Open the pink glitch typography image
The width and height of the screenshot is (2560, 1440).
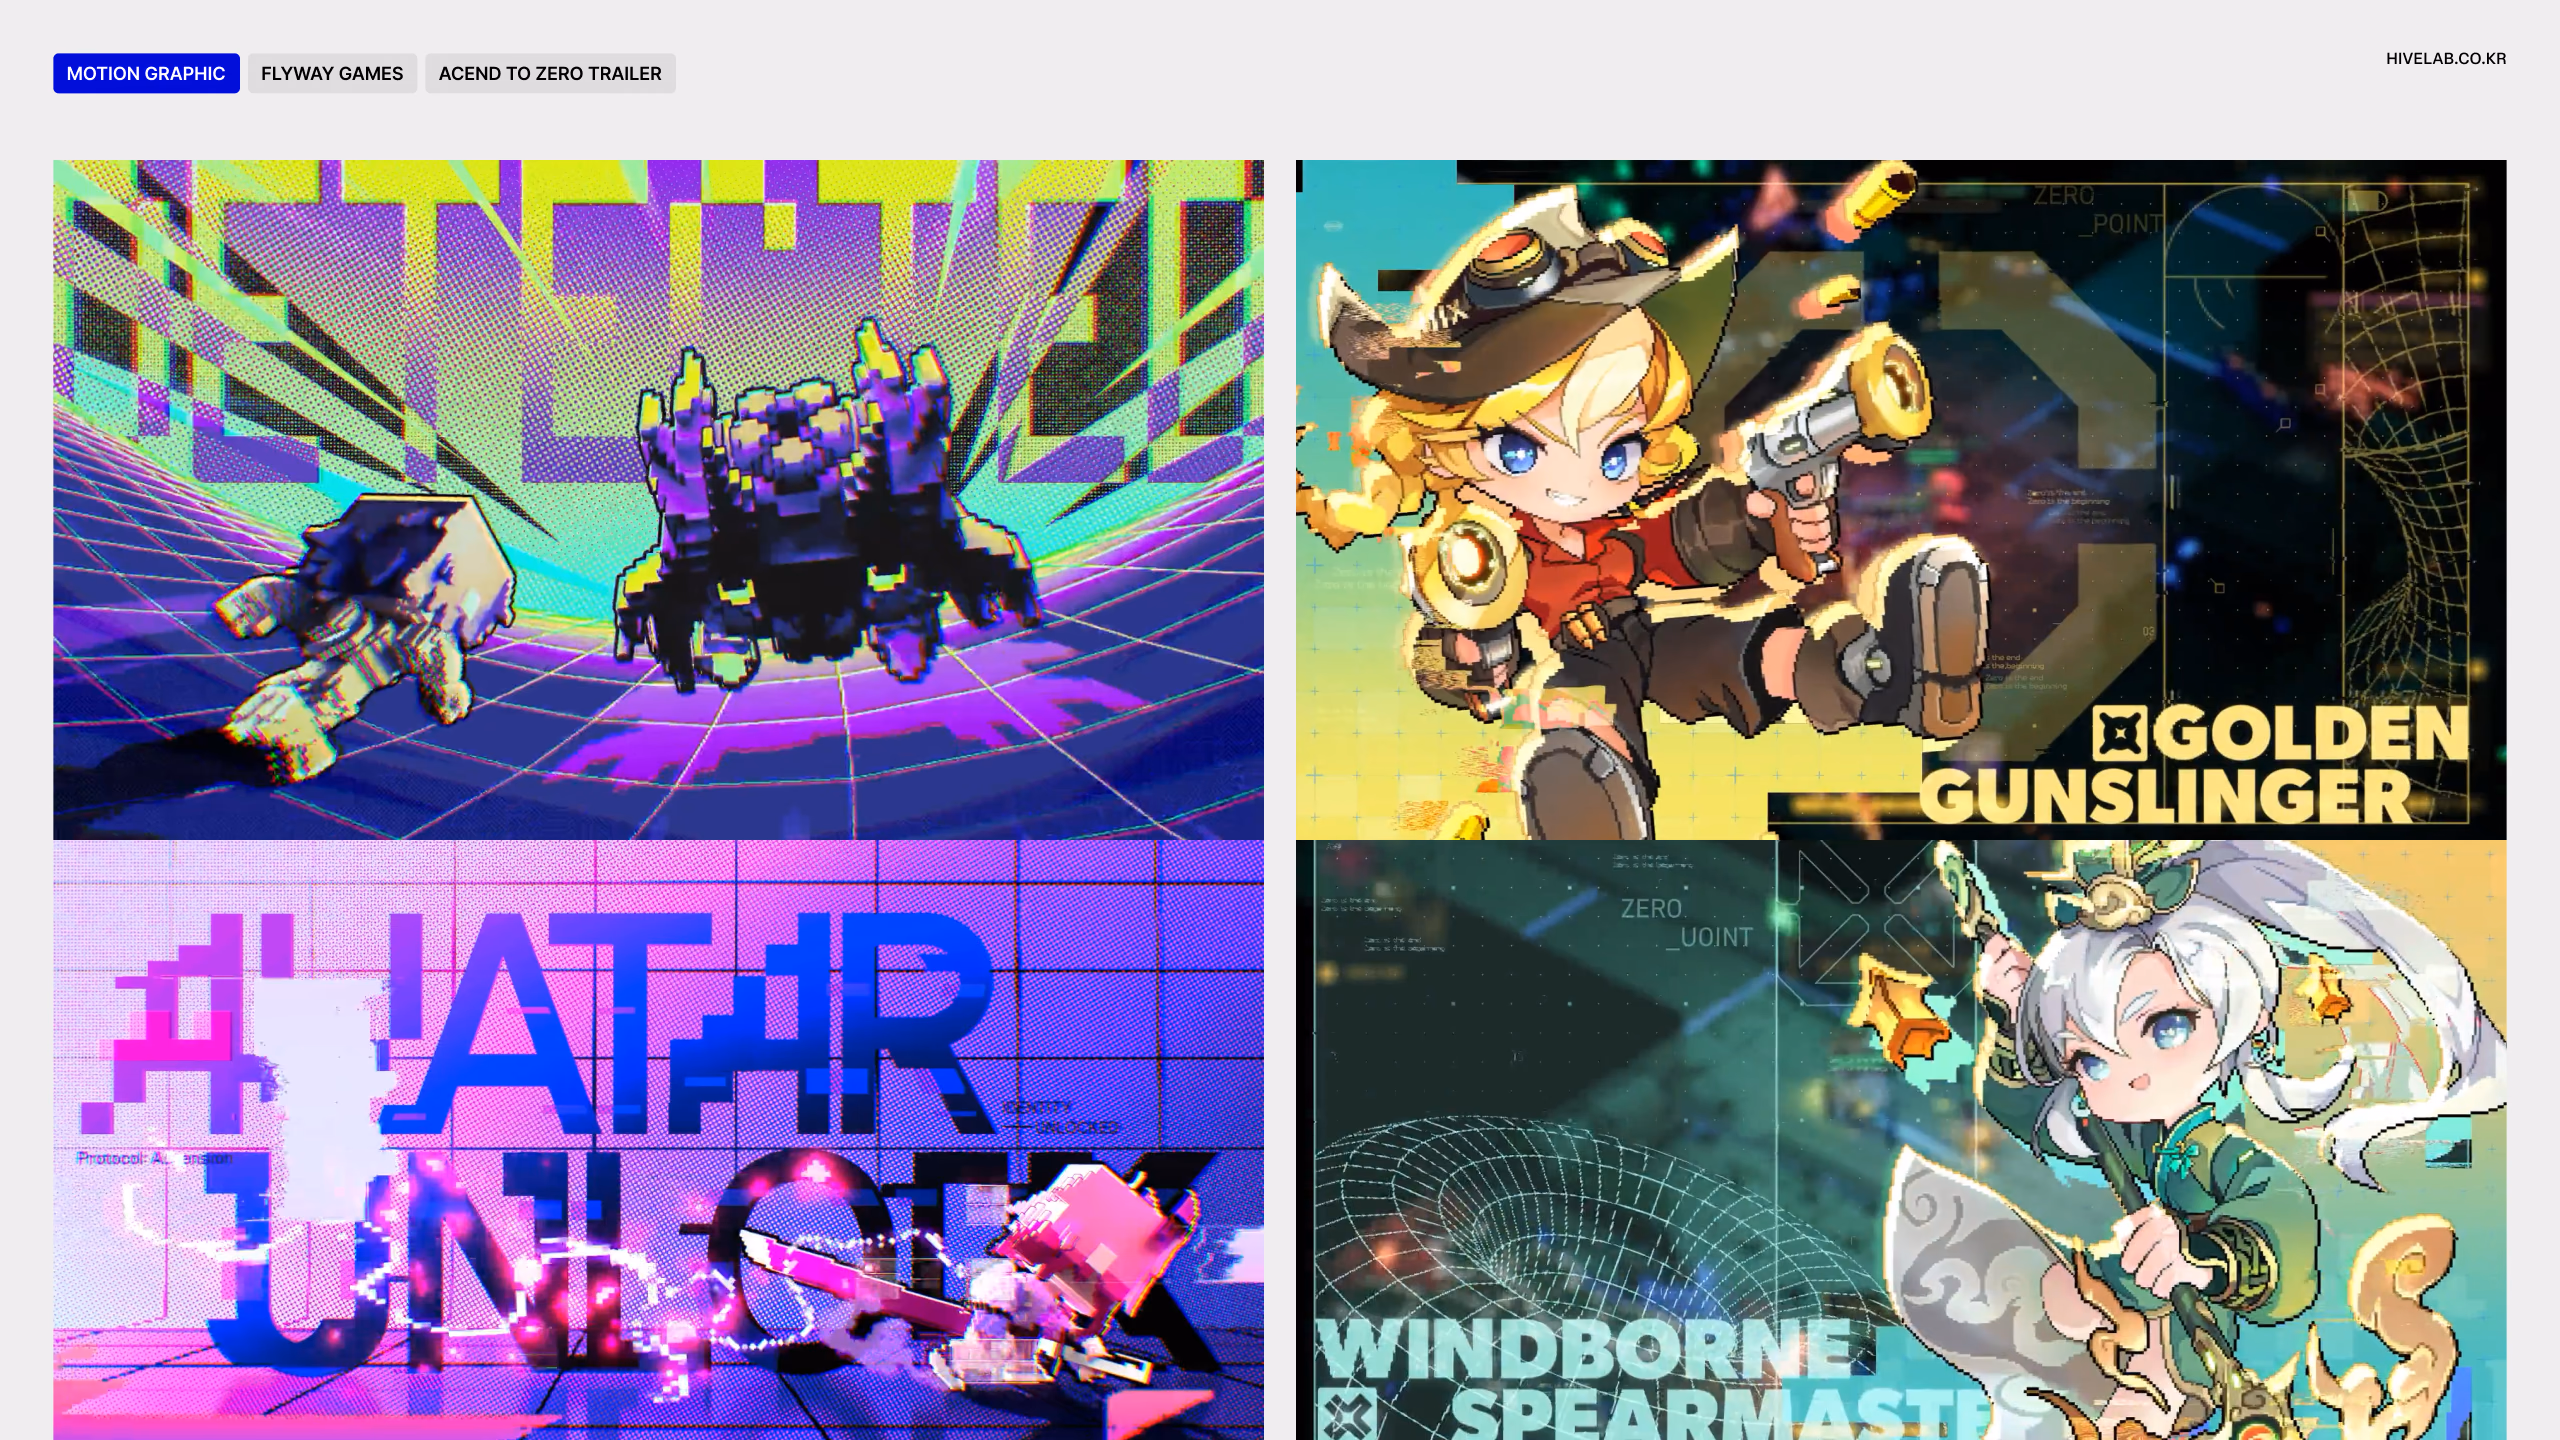pos(658,1140)
